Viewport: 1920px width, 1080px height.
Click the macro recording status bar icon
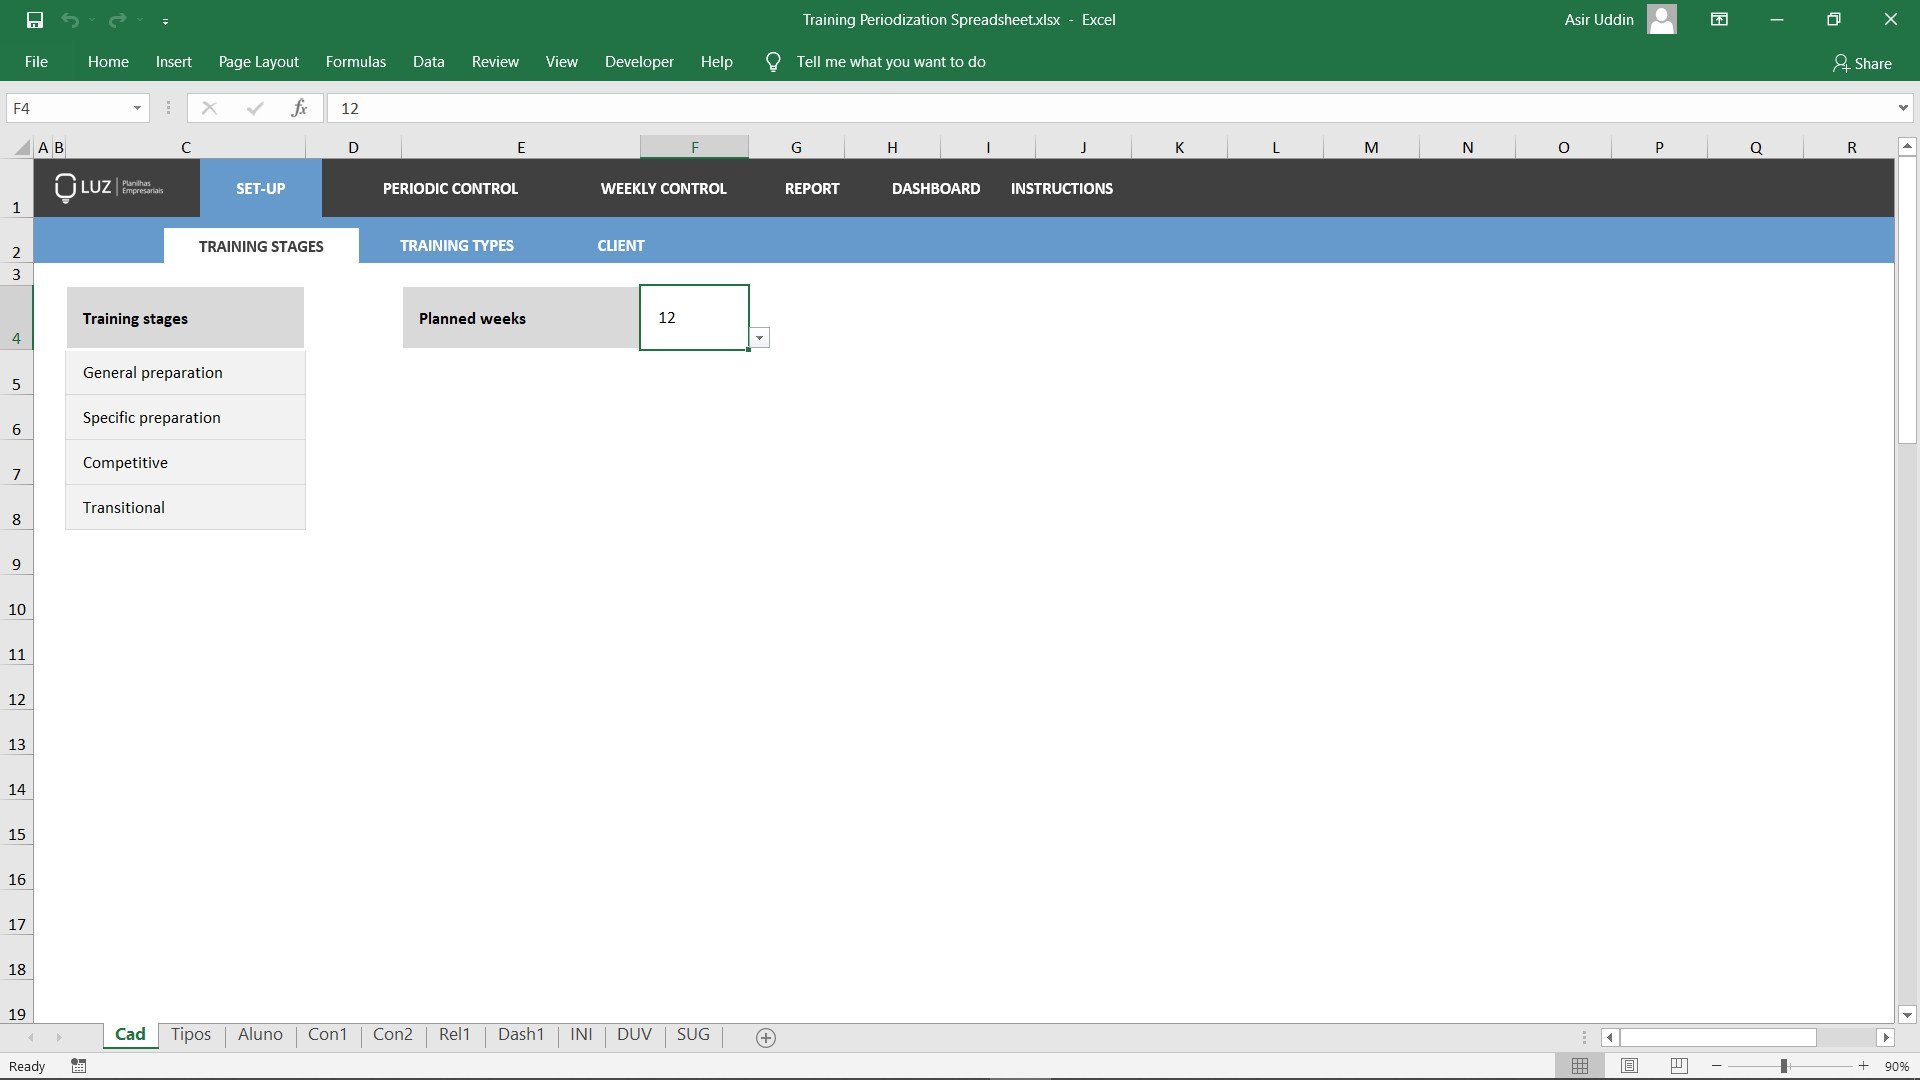point(79,1066)
